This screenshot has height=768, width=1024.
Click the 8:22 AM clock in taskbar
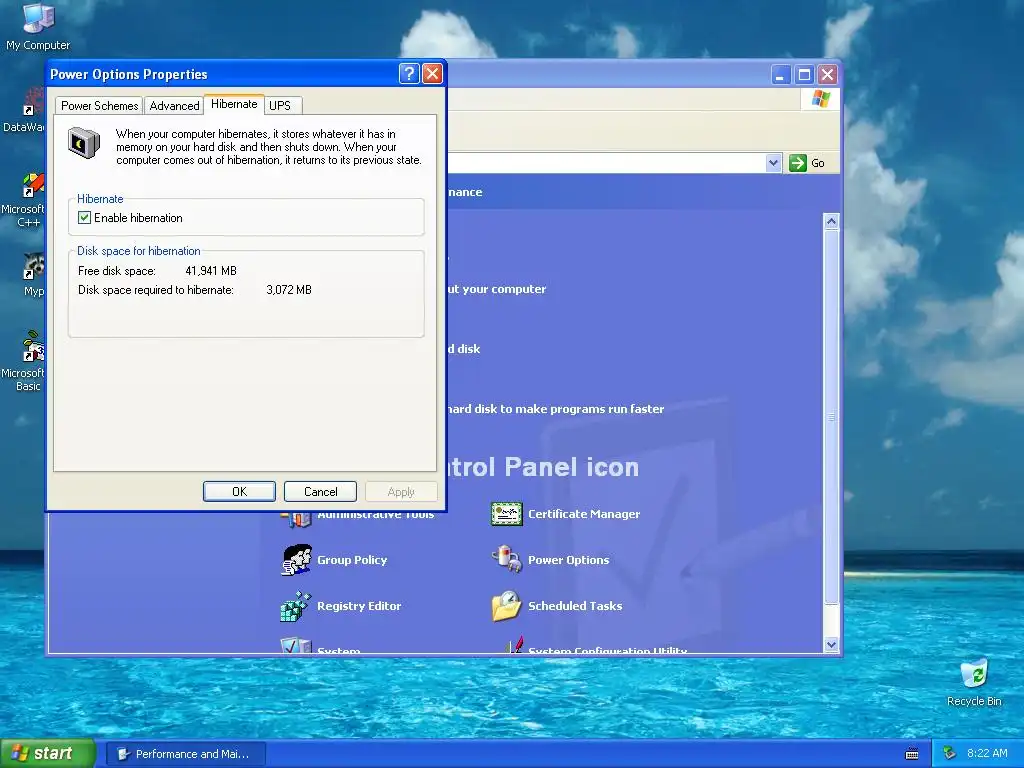987,753
